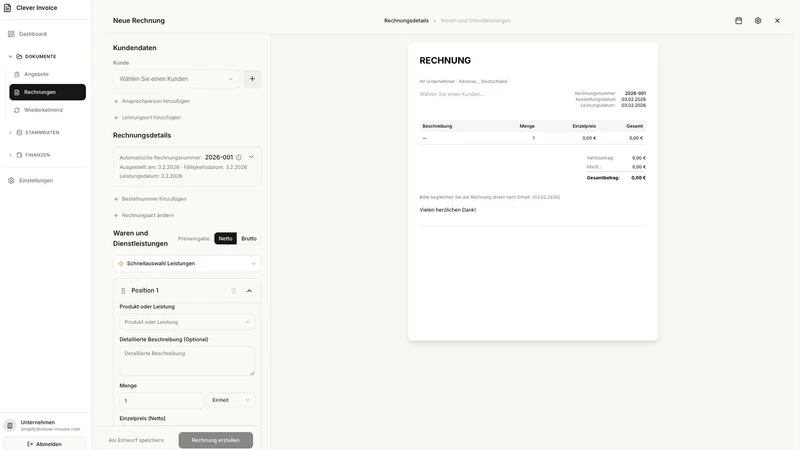This screenshot has width=800, height=450.
Task: Switch price entry to Netto
Action: coord(226,239)
